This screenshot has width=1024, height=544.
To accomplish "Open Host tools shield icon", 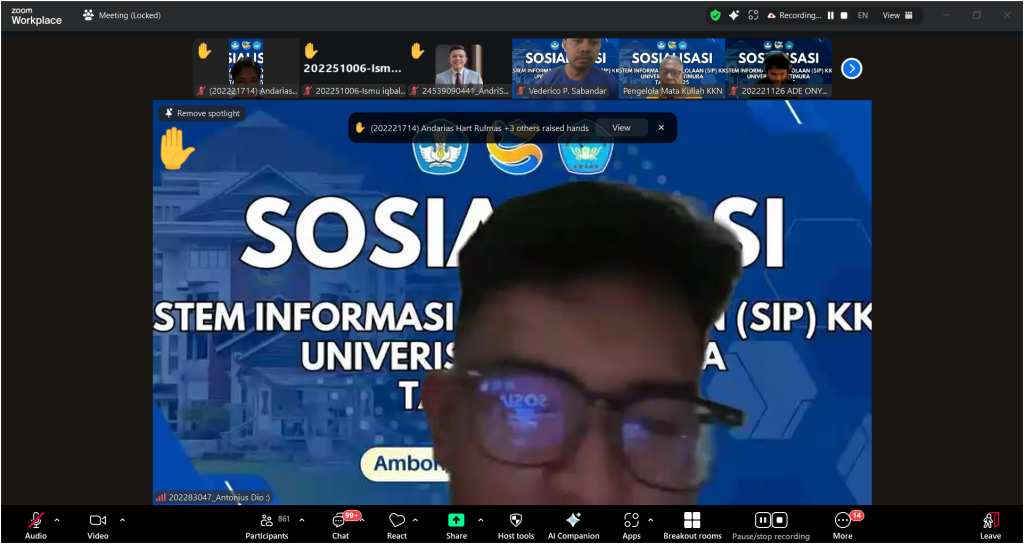I will (x=516, y=521).
